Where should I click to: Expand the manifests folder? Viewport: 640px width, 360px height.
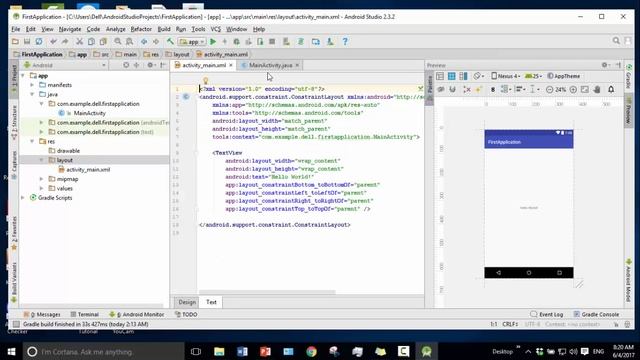[32, 85]
